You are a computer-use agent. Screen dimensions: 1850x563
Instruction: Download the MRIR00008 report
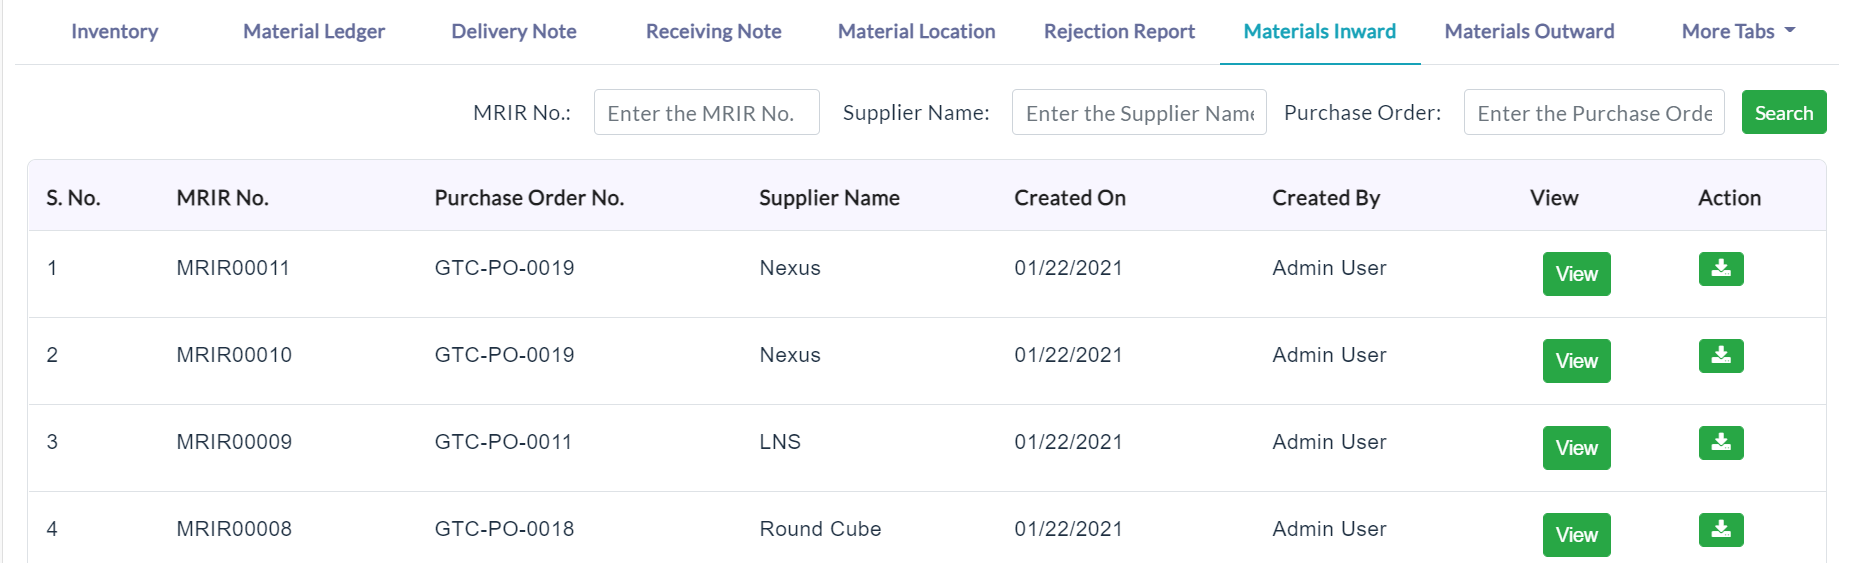click(1720, 530)
